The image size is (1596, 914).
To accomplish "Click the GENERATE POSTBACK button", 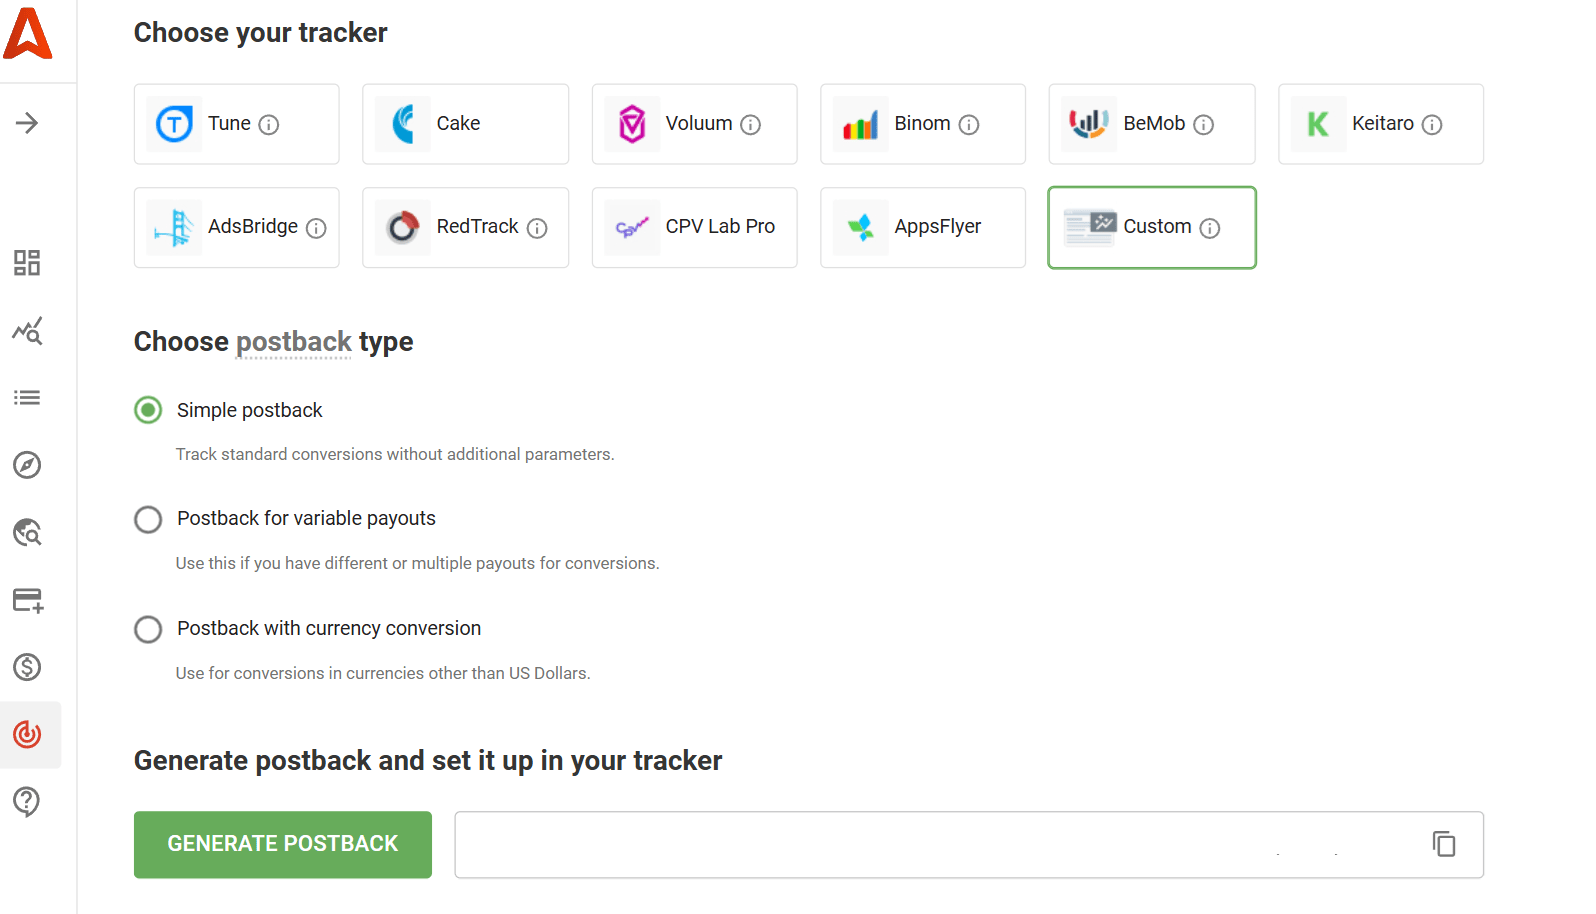I will [x=282, y=844].
